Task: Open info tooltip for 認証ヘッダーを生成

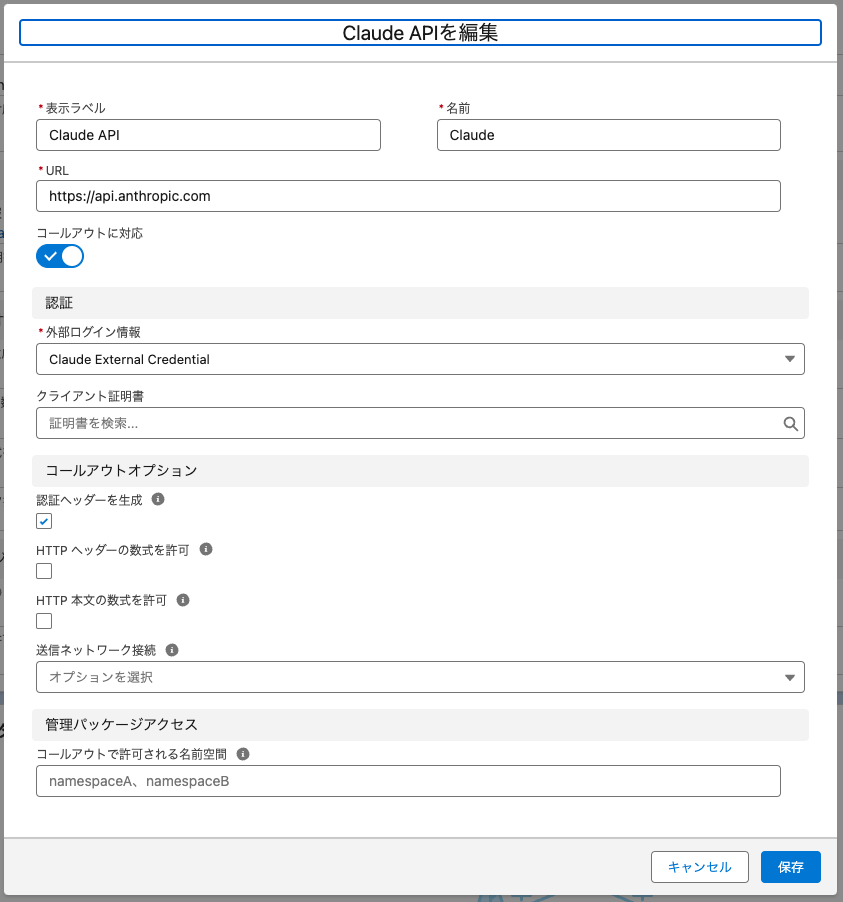Action: point(158,499)
